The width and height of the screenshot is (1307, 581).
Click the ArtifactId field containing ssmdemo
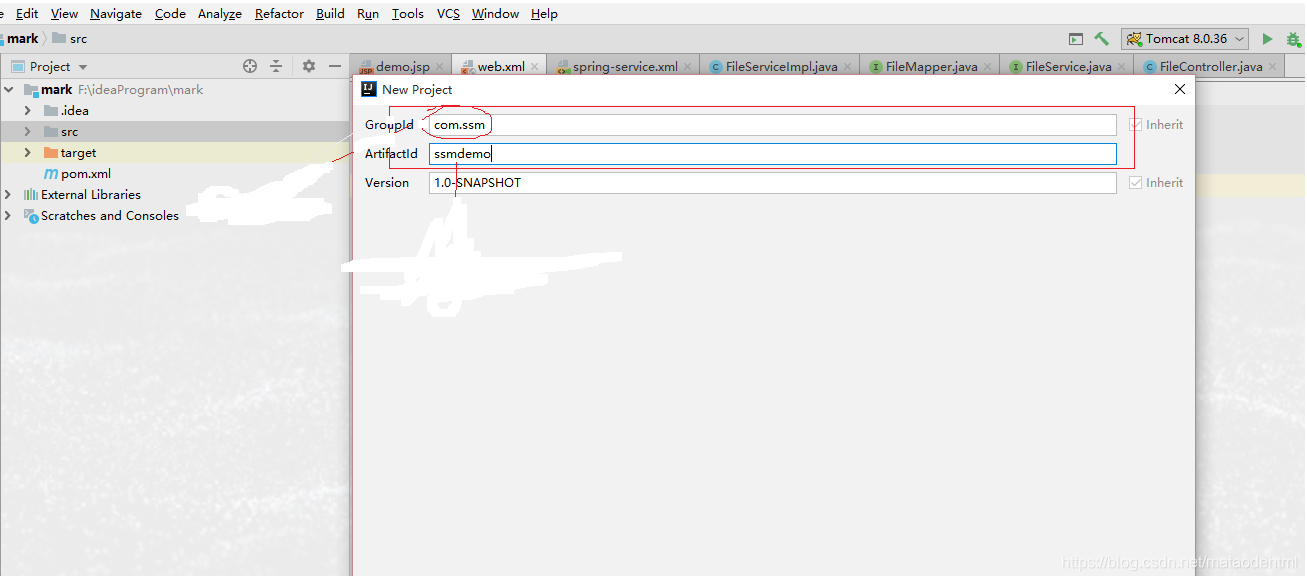tap(772, 154)
